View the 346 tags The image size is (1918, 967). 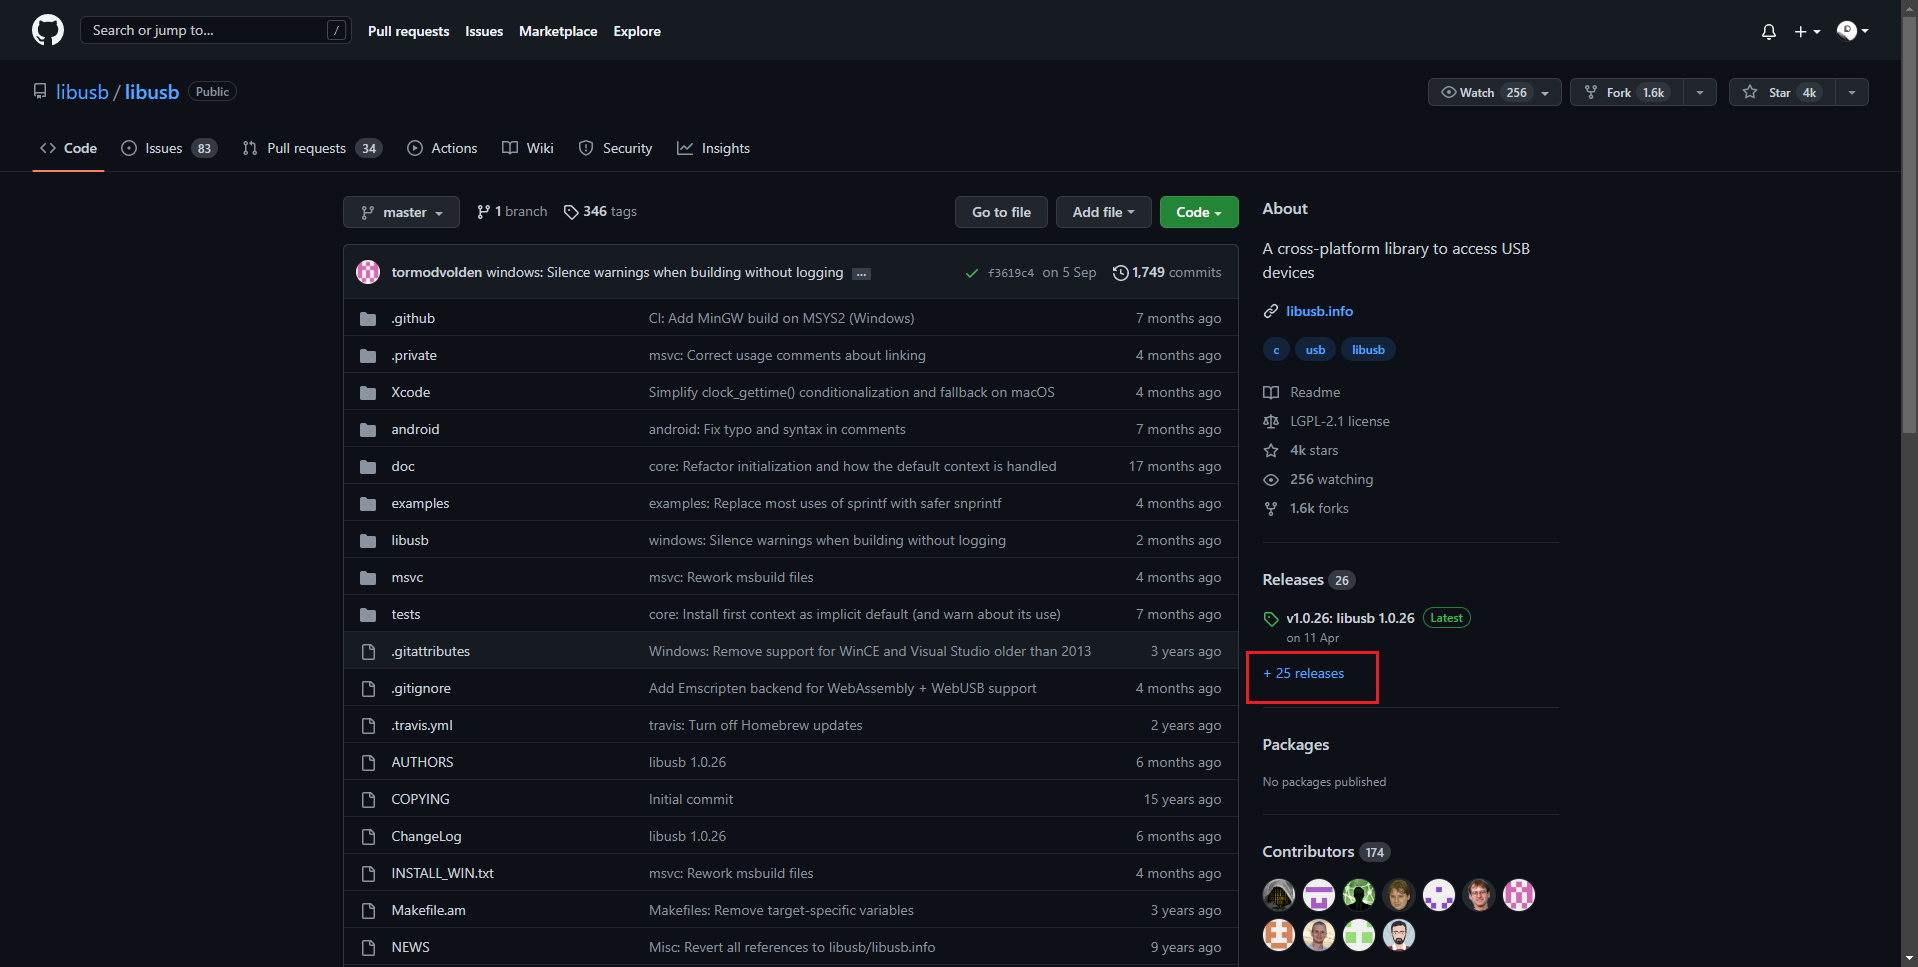(600, 212)
